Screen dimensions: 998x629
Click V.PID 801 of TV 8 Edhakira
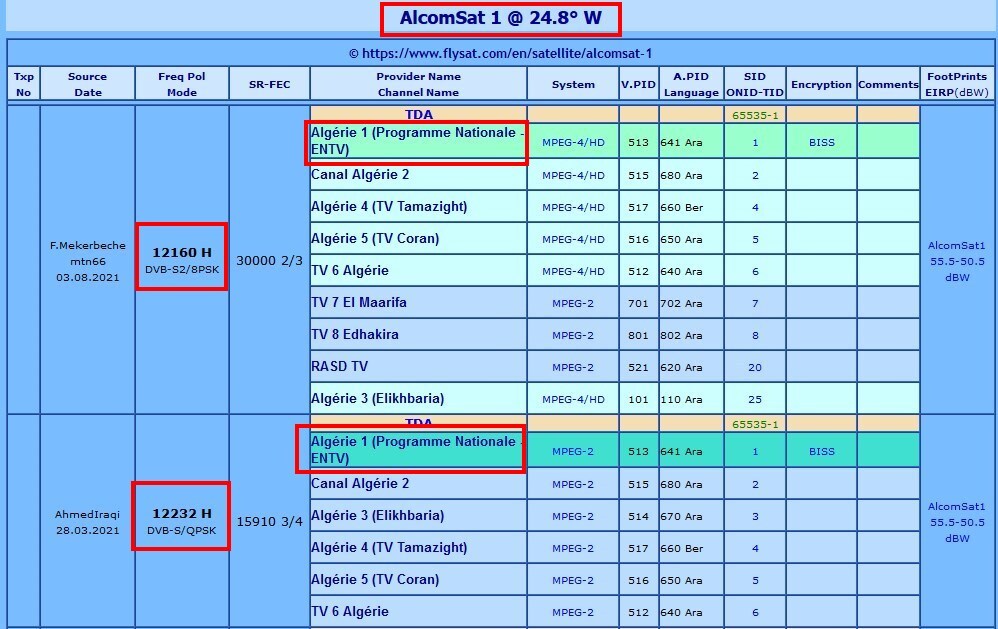pos(638,336)
